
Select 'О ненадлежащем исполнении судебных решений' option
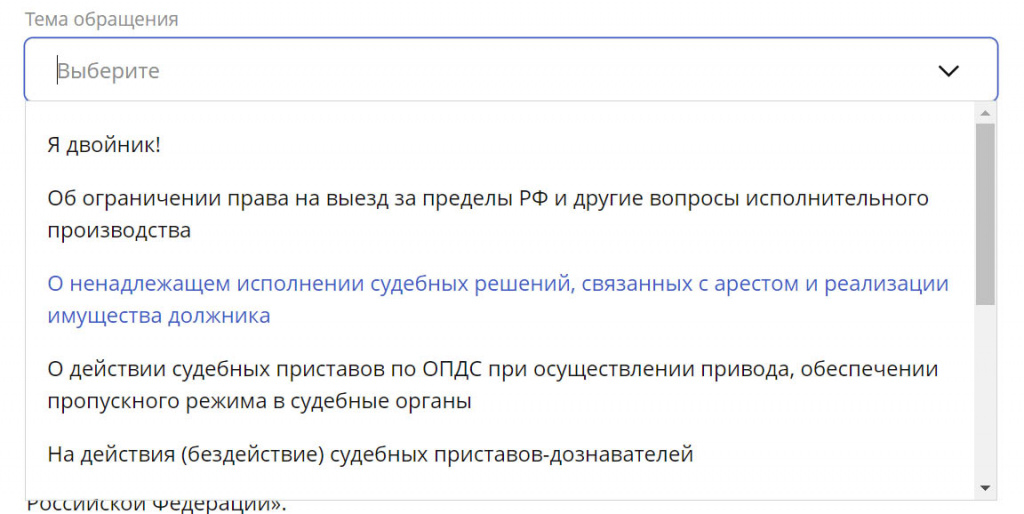click(500, 299)
